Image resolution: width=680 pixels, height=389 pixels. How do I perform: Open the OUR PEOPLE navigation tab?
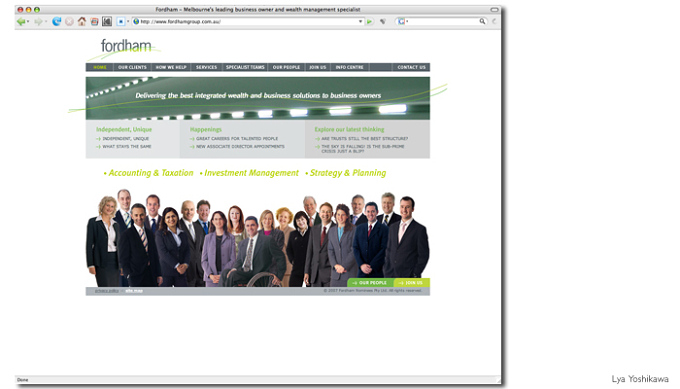286,67
